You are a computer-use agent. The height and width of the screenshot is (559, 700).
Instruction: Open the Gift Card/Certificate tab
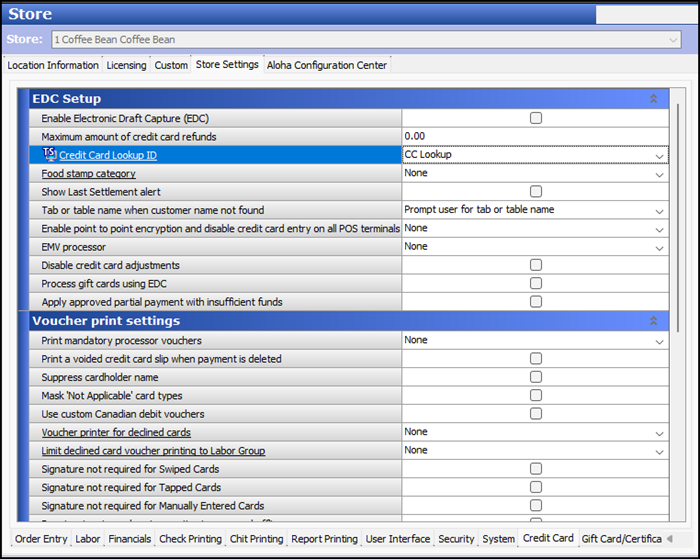(621, 539)
